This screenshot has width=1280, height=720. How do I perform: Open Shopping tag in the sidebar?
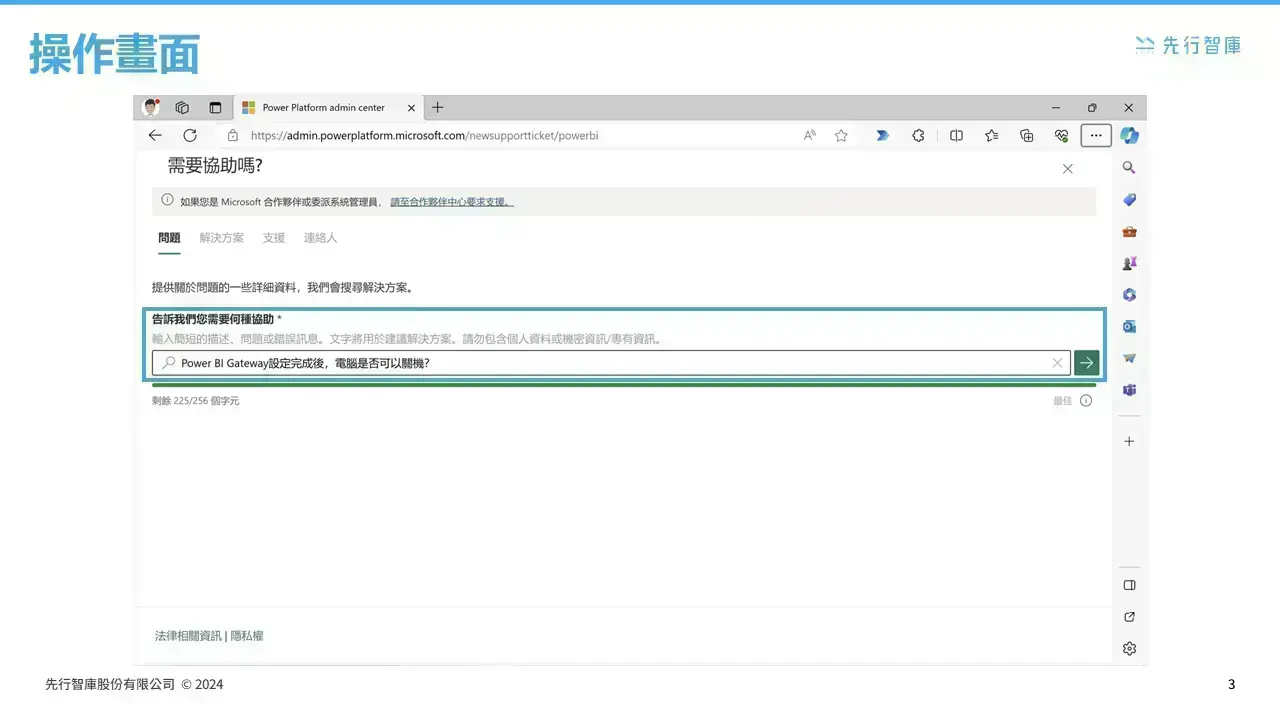pyautogui.click(x=1129, y=200)
